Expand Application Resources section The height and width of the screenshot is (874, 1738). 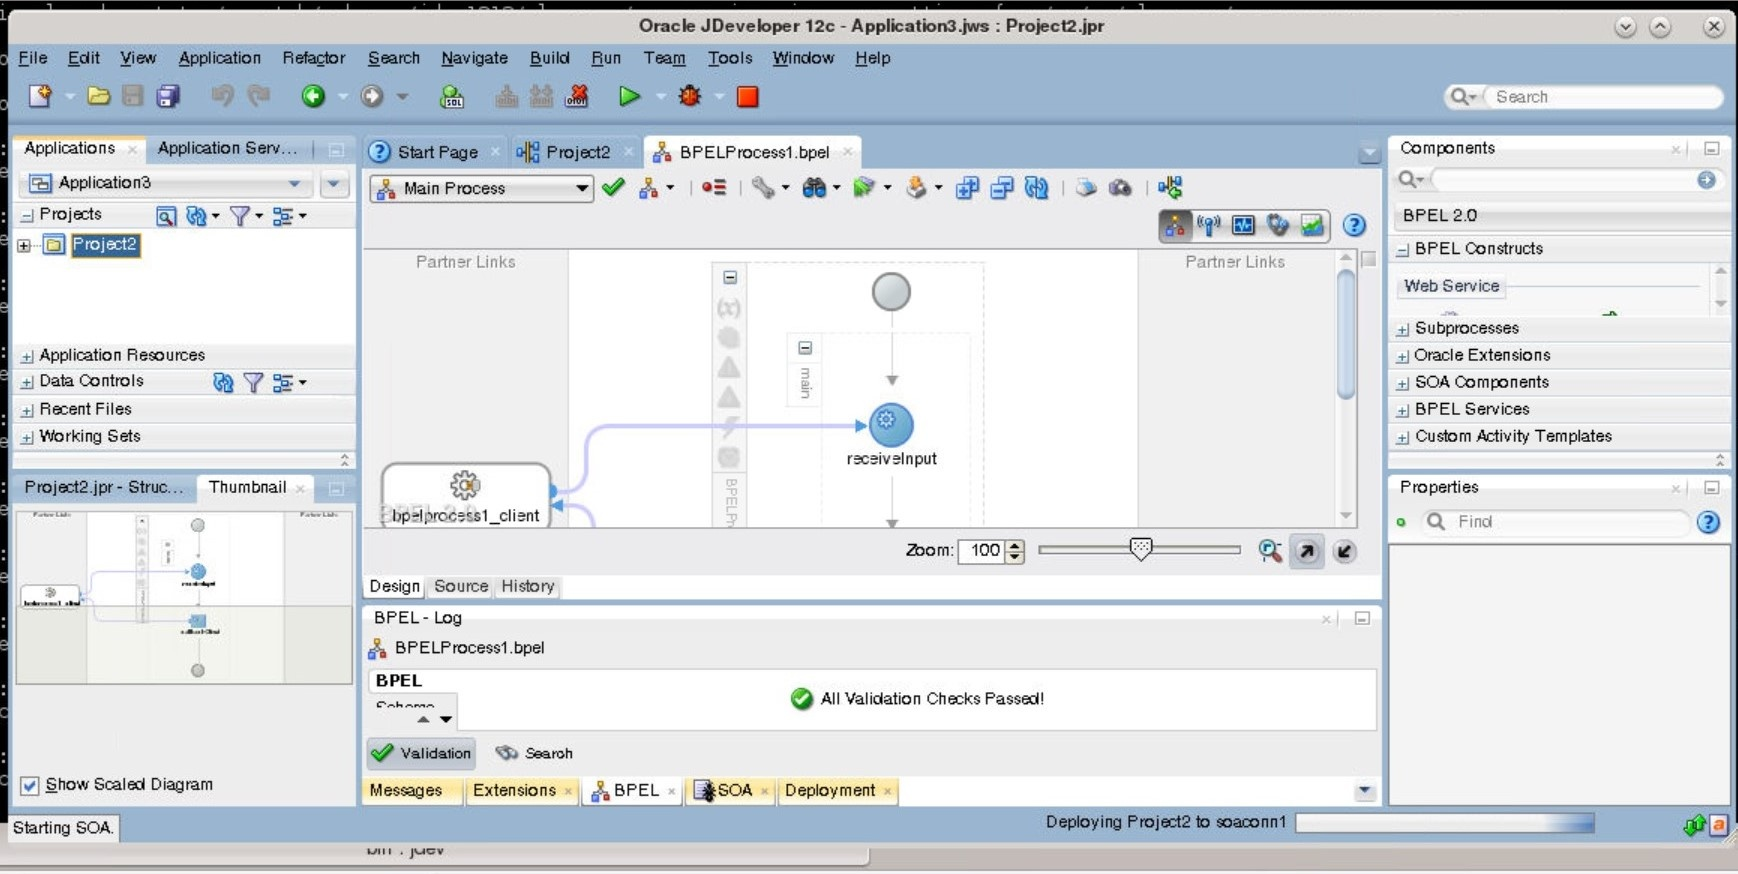(27, 356)
